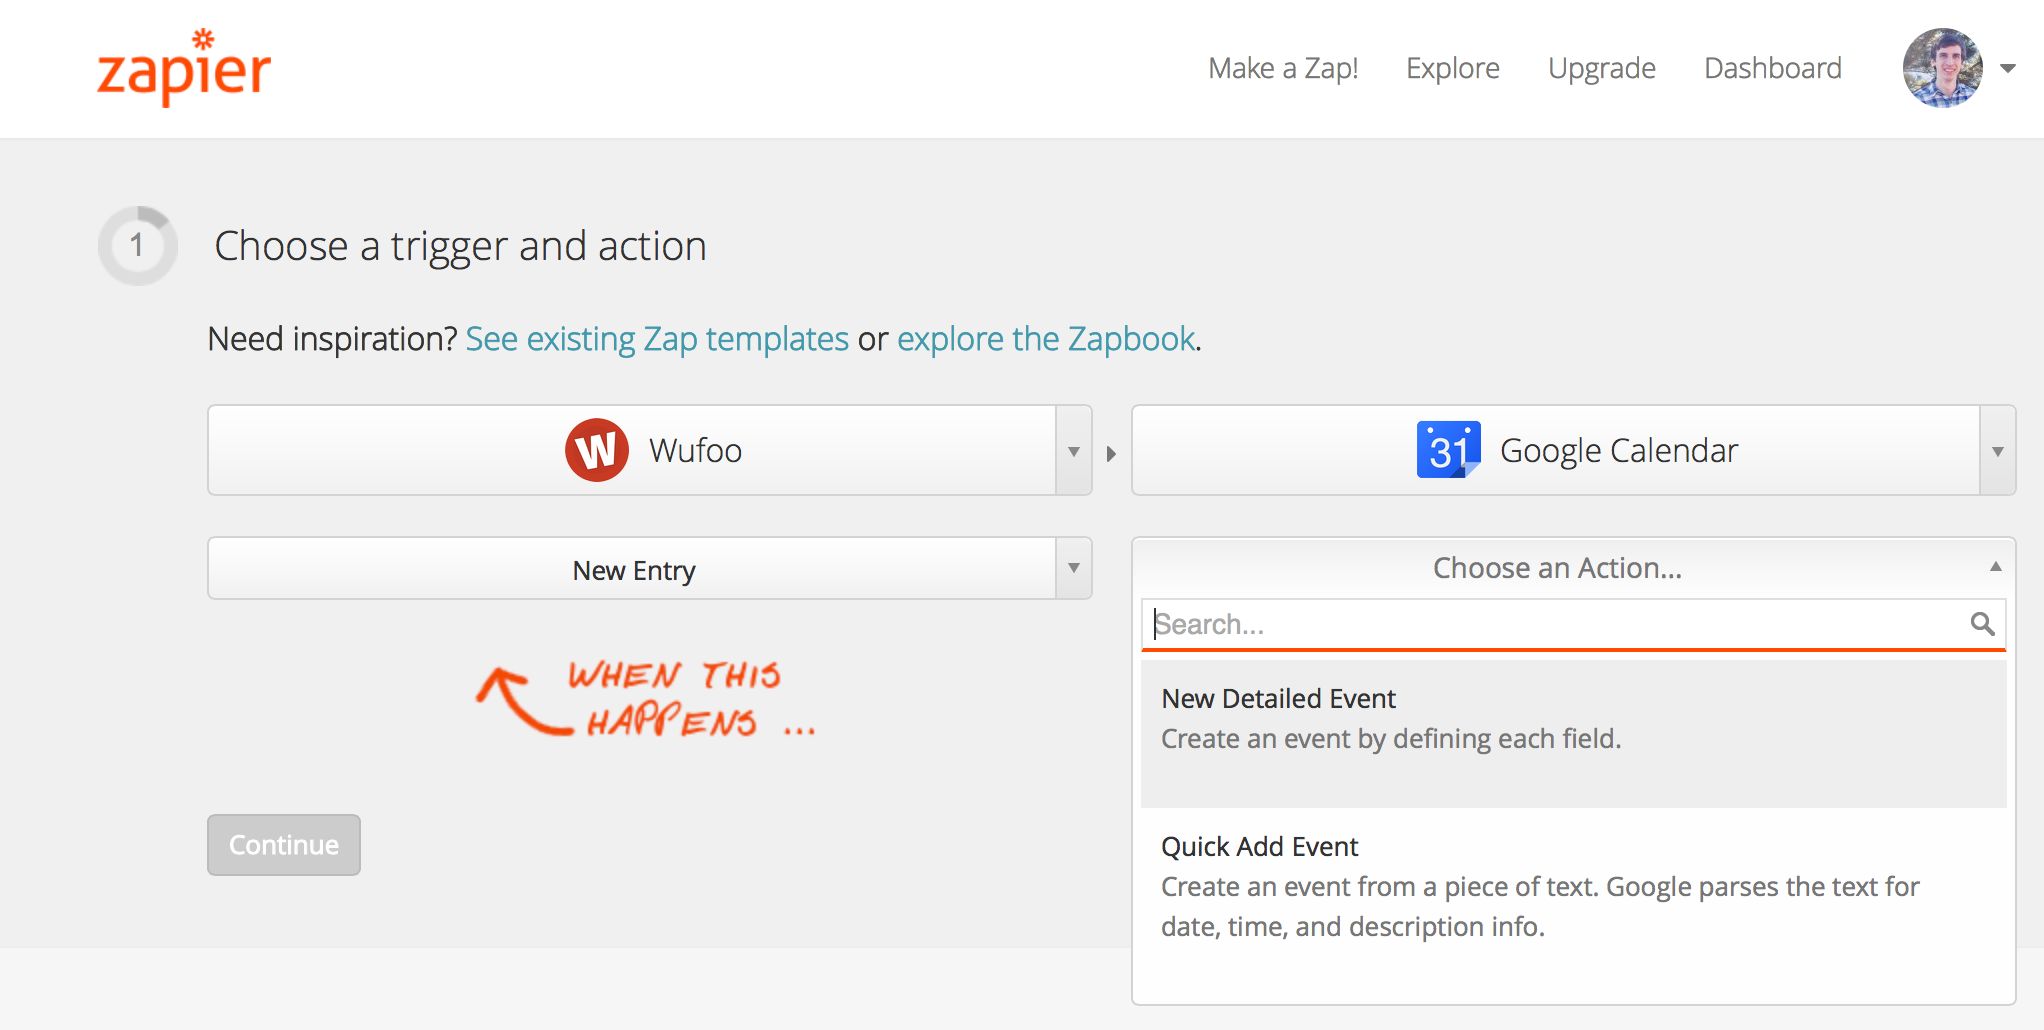Open the Wufoo trigger app dropdown arrow
Viewport: 2044px width, 1030px height.
tap(1073, 451)
